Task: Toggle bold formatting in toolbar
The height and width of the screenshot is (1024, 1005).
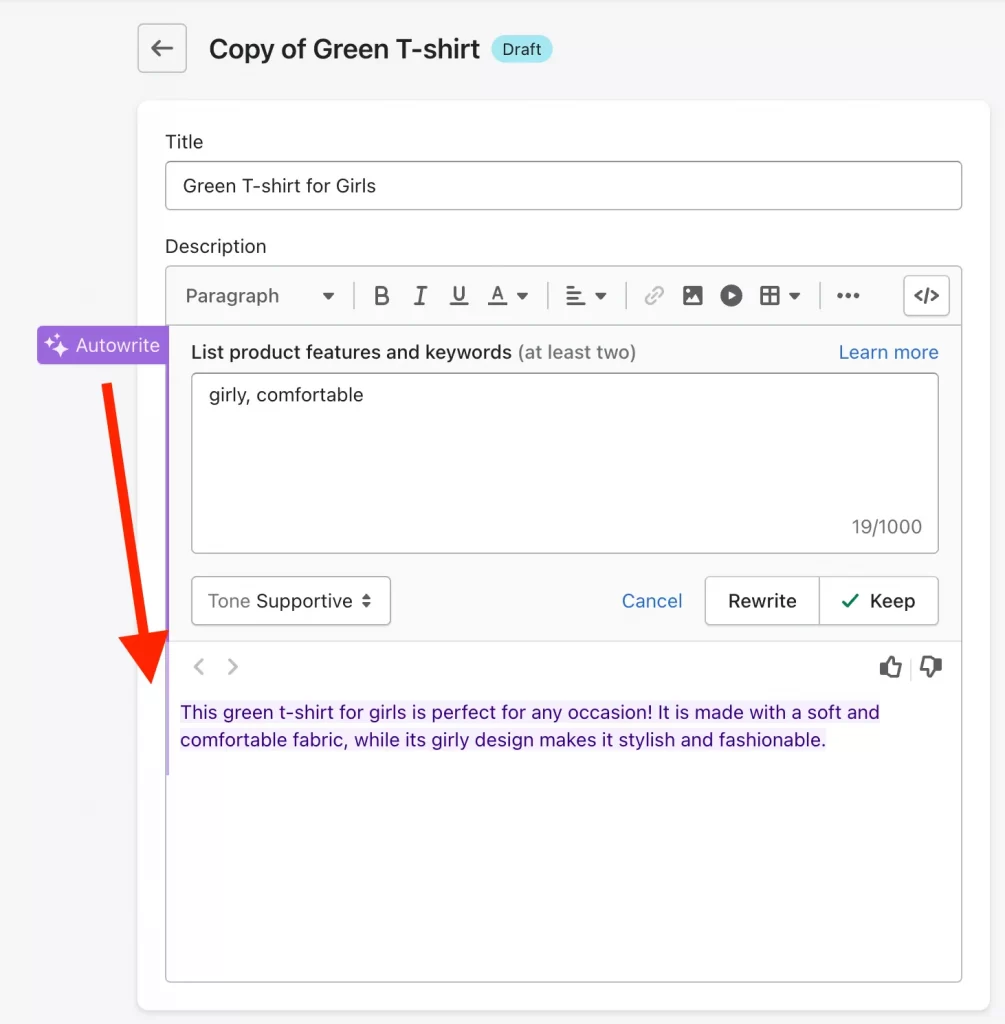Action: (x=381, y=296)
